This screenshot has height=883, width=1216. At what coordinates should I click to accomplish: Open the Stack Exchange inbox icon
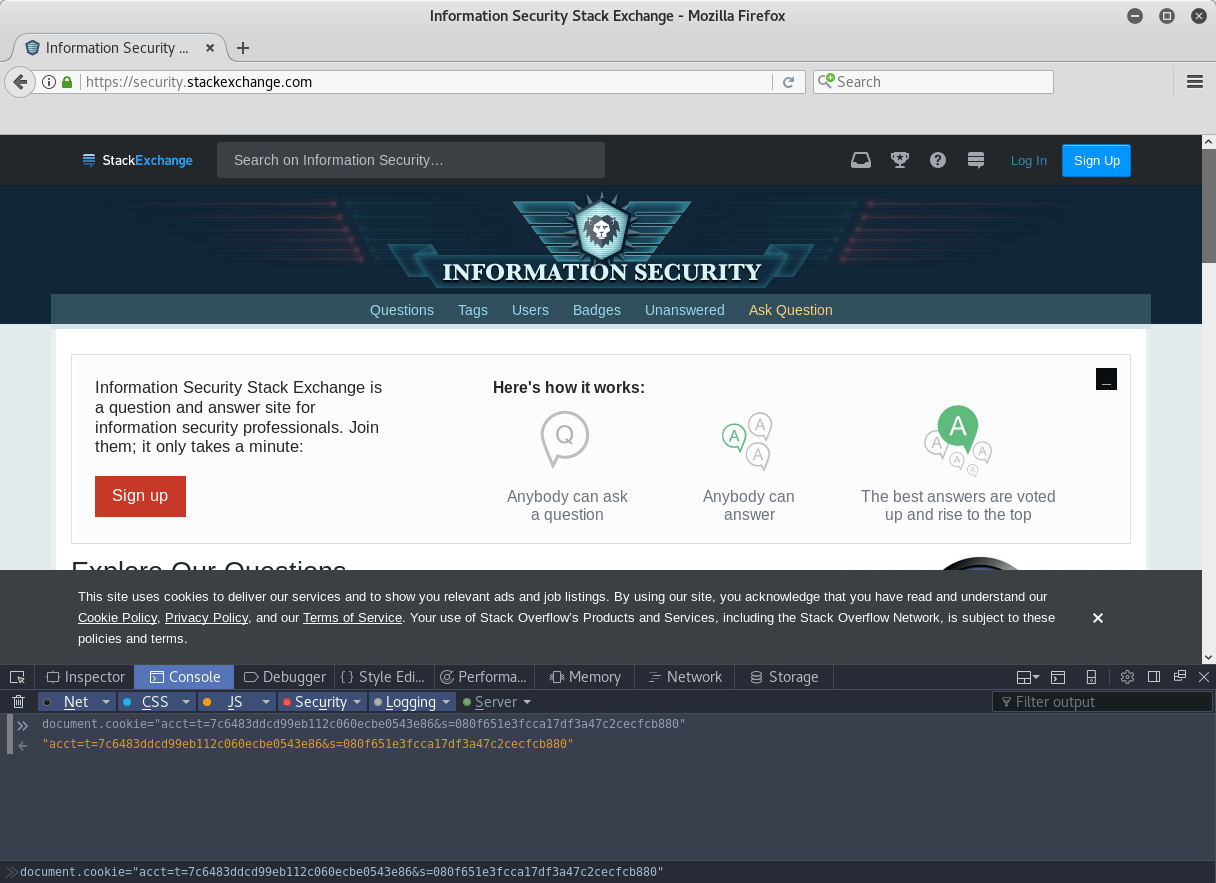(860, 160)
